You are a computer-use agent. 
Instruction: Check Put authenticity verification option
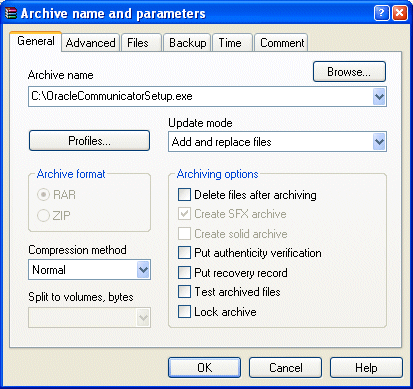(184, 253)
